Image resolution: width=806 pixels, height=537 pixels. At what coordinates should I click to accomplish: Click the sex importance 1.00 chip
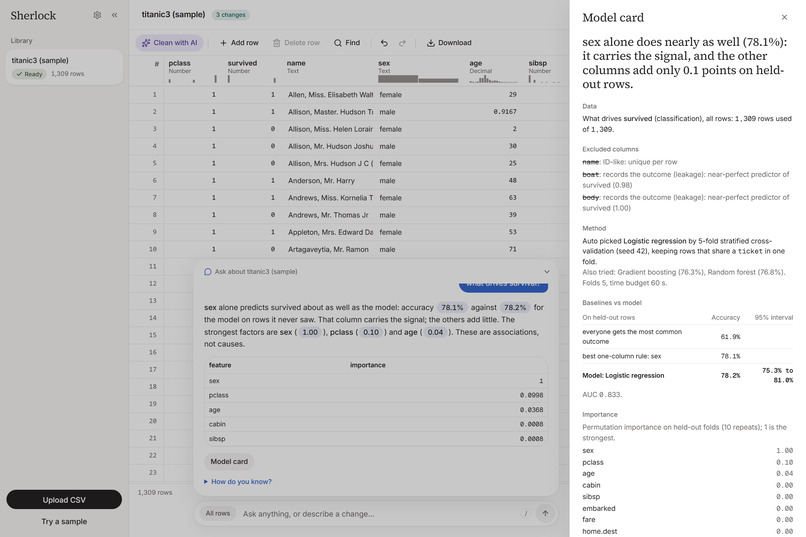(310, 332)
